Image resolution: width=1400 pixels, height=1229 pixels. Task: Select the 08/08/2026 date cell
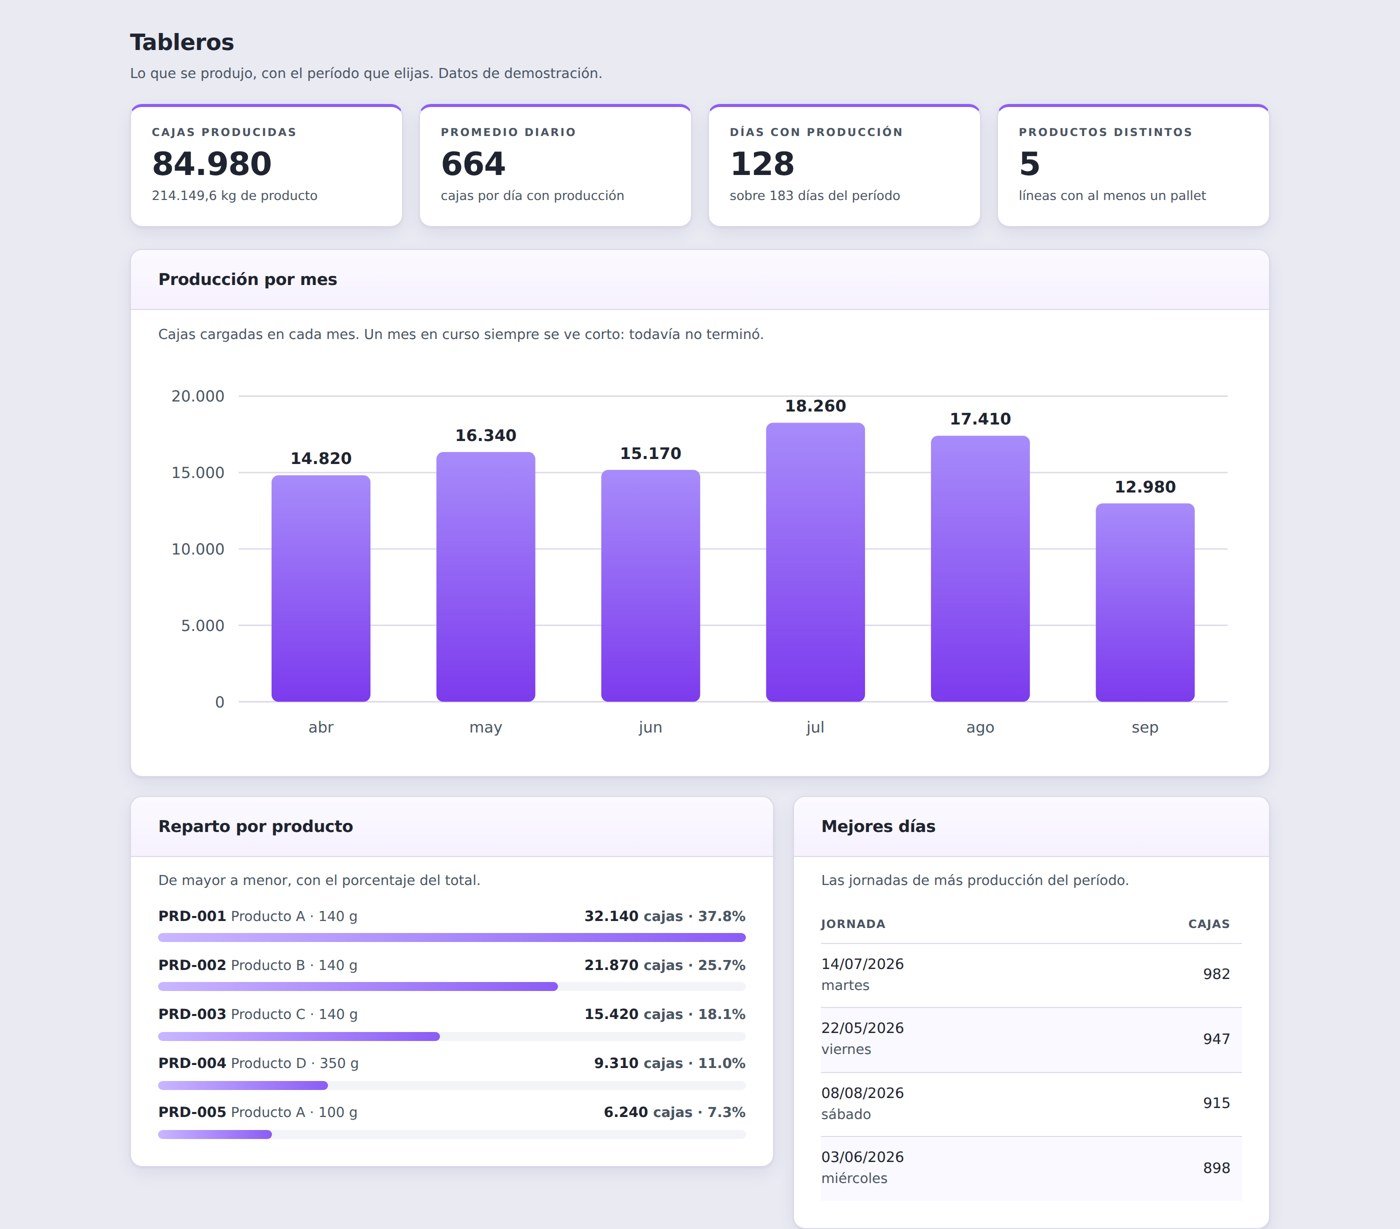coord(862,1093)
